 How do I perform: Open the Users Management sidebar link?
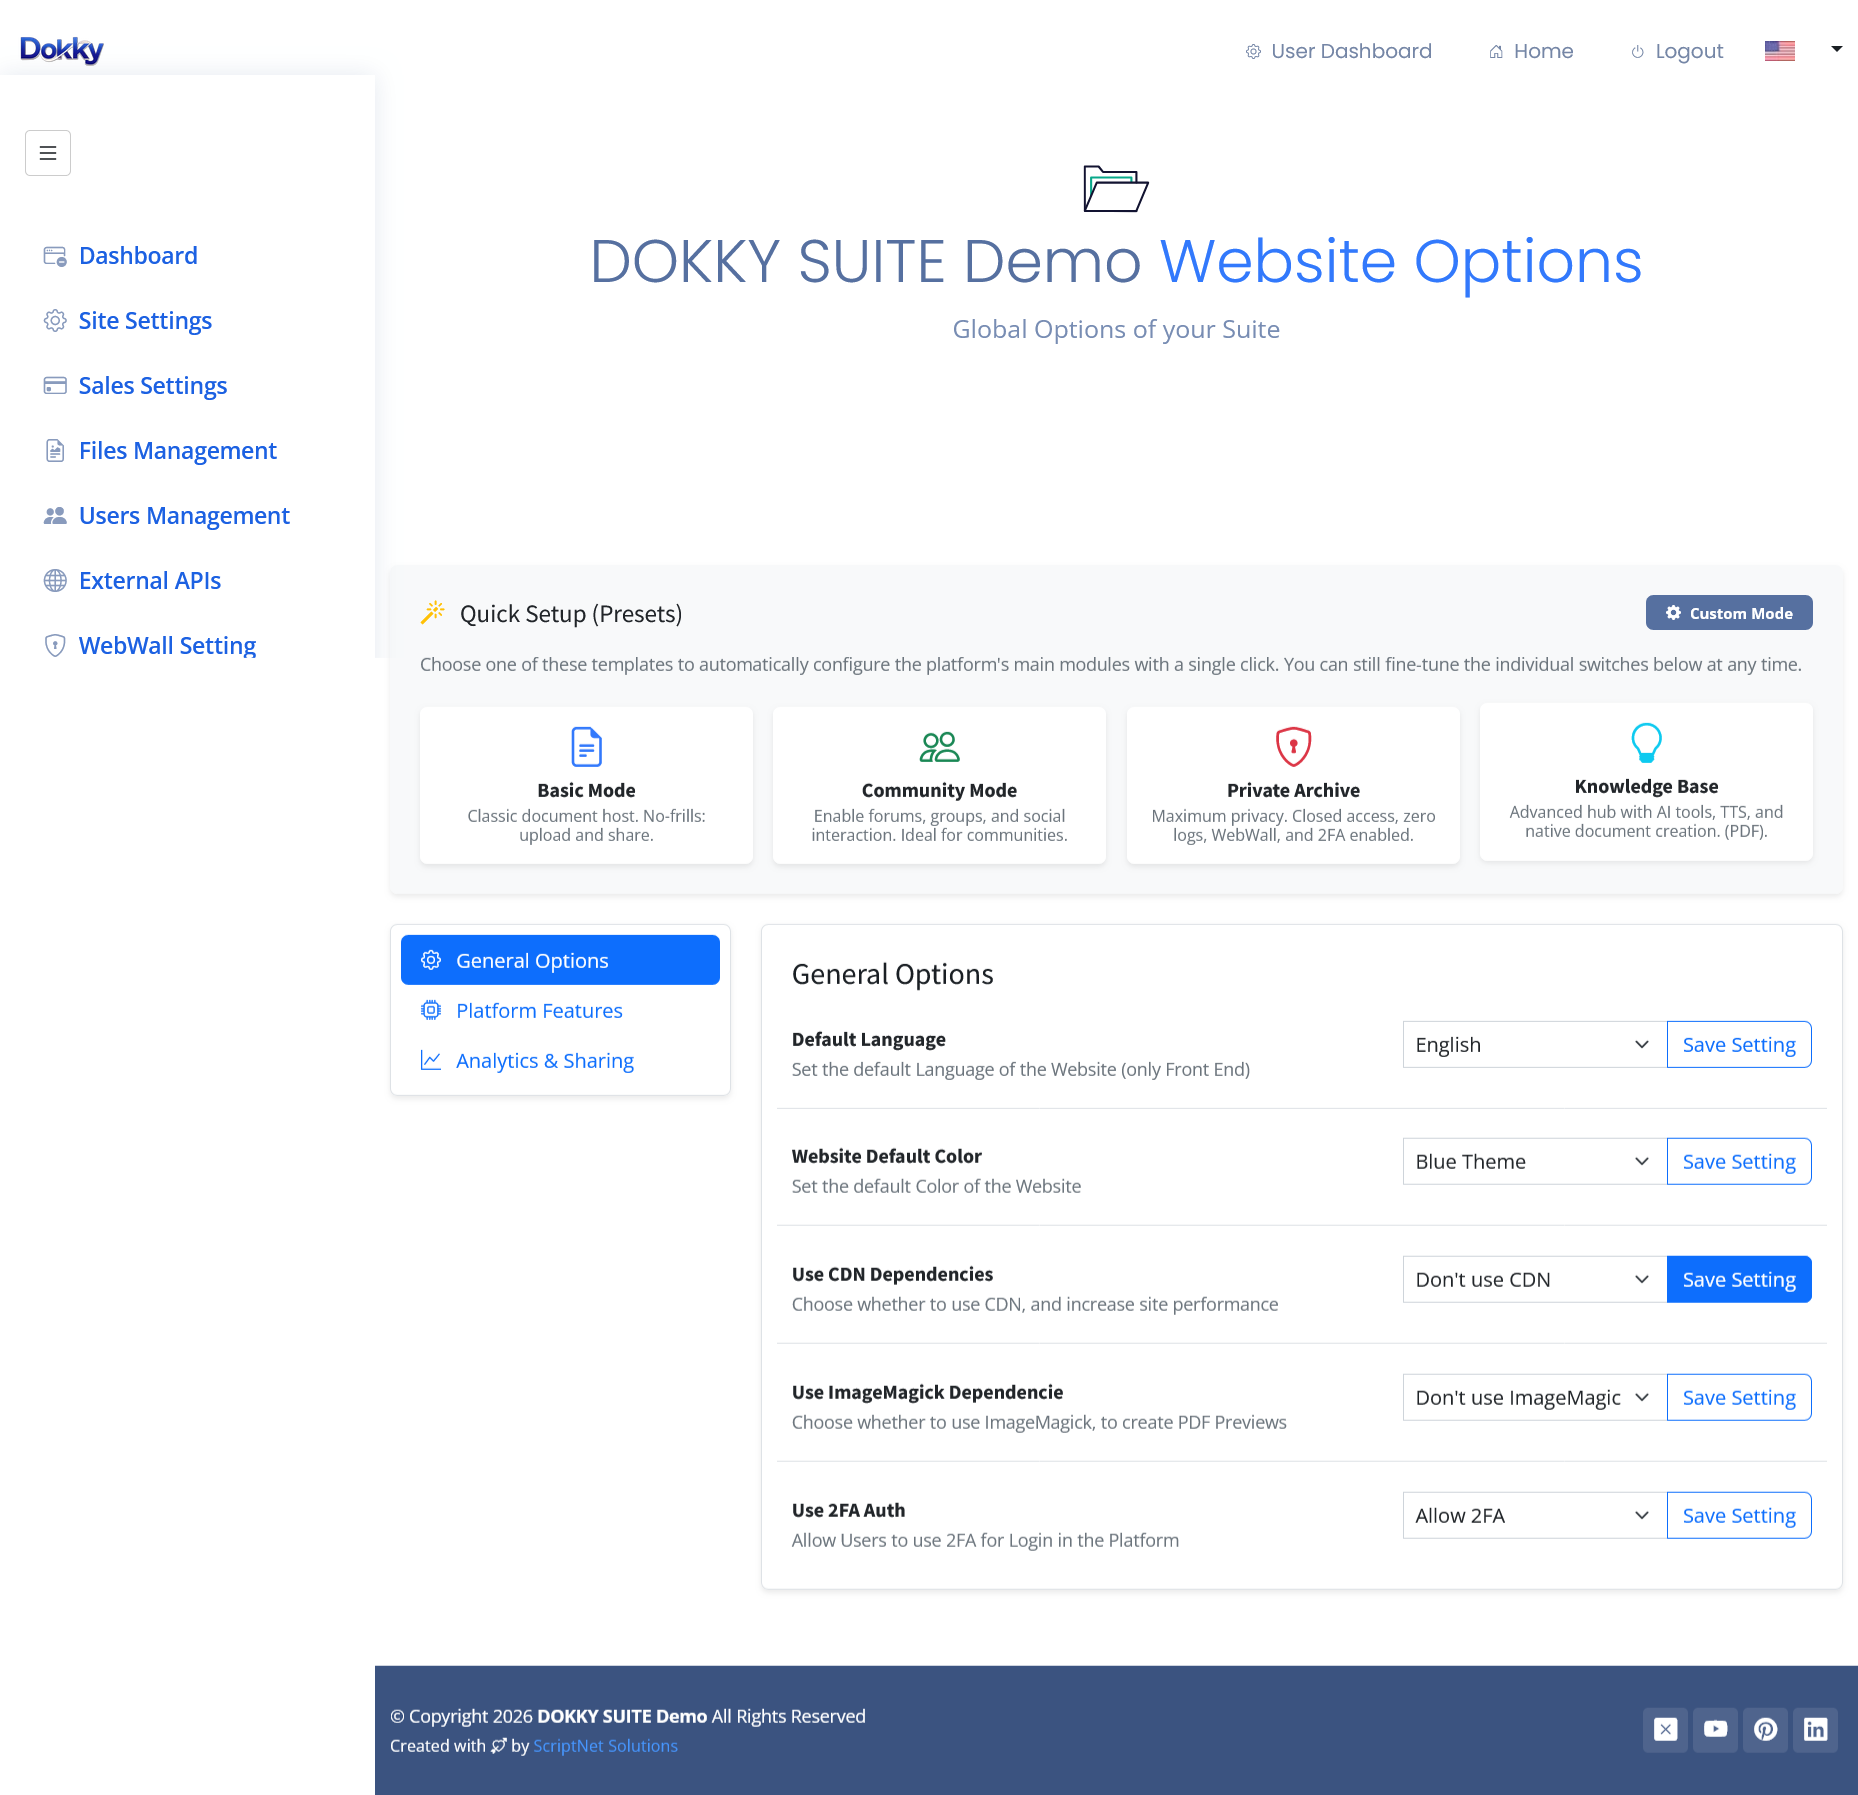(184, 516)
